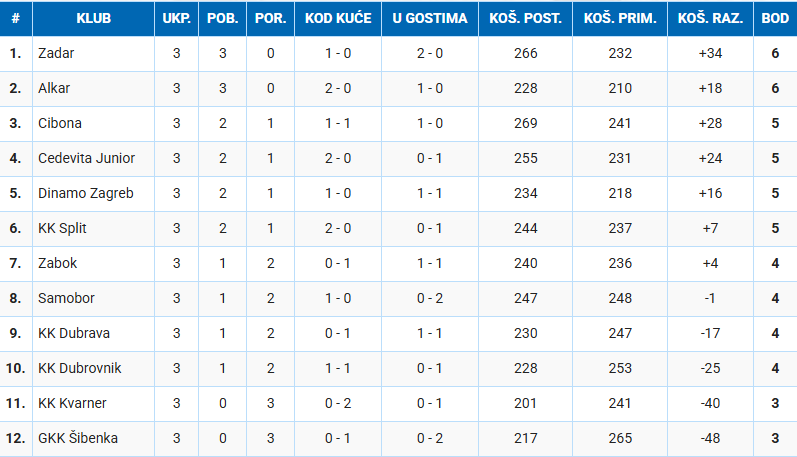Image resolution: width=797 pixels, height=457 pixels.
Task: Click the POB. wins column header
Action: click(222, 19)
